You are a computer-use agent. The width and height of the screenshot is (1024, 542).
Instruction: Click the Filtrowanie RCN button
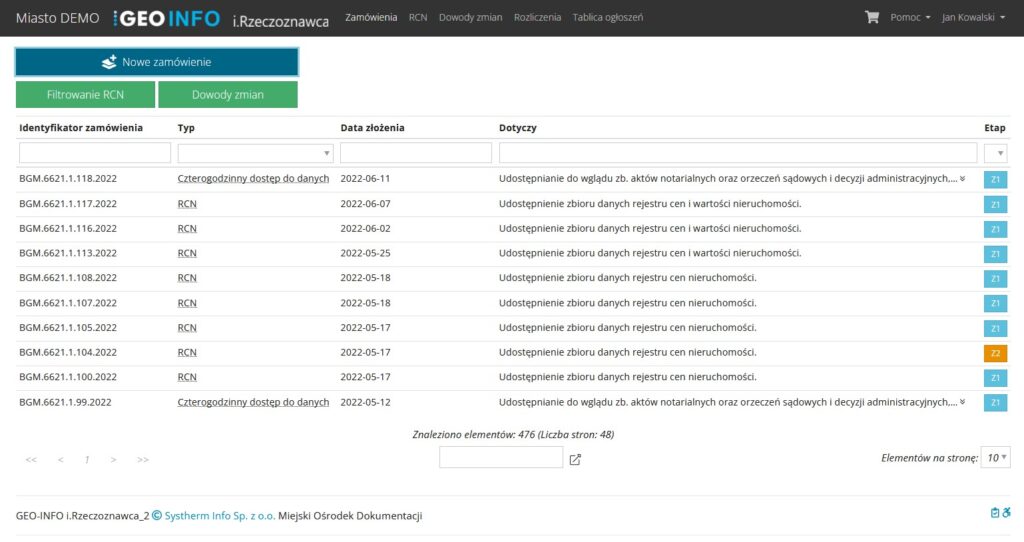[85, 95]
